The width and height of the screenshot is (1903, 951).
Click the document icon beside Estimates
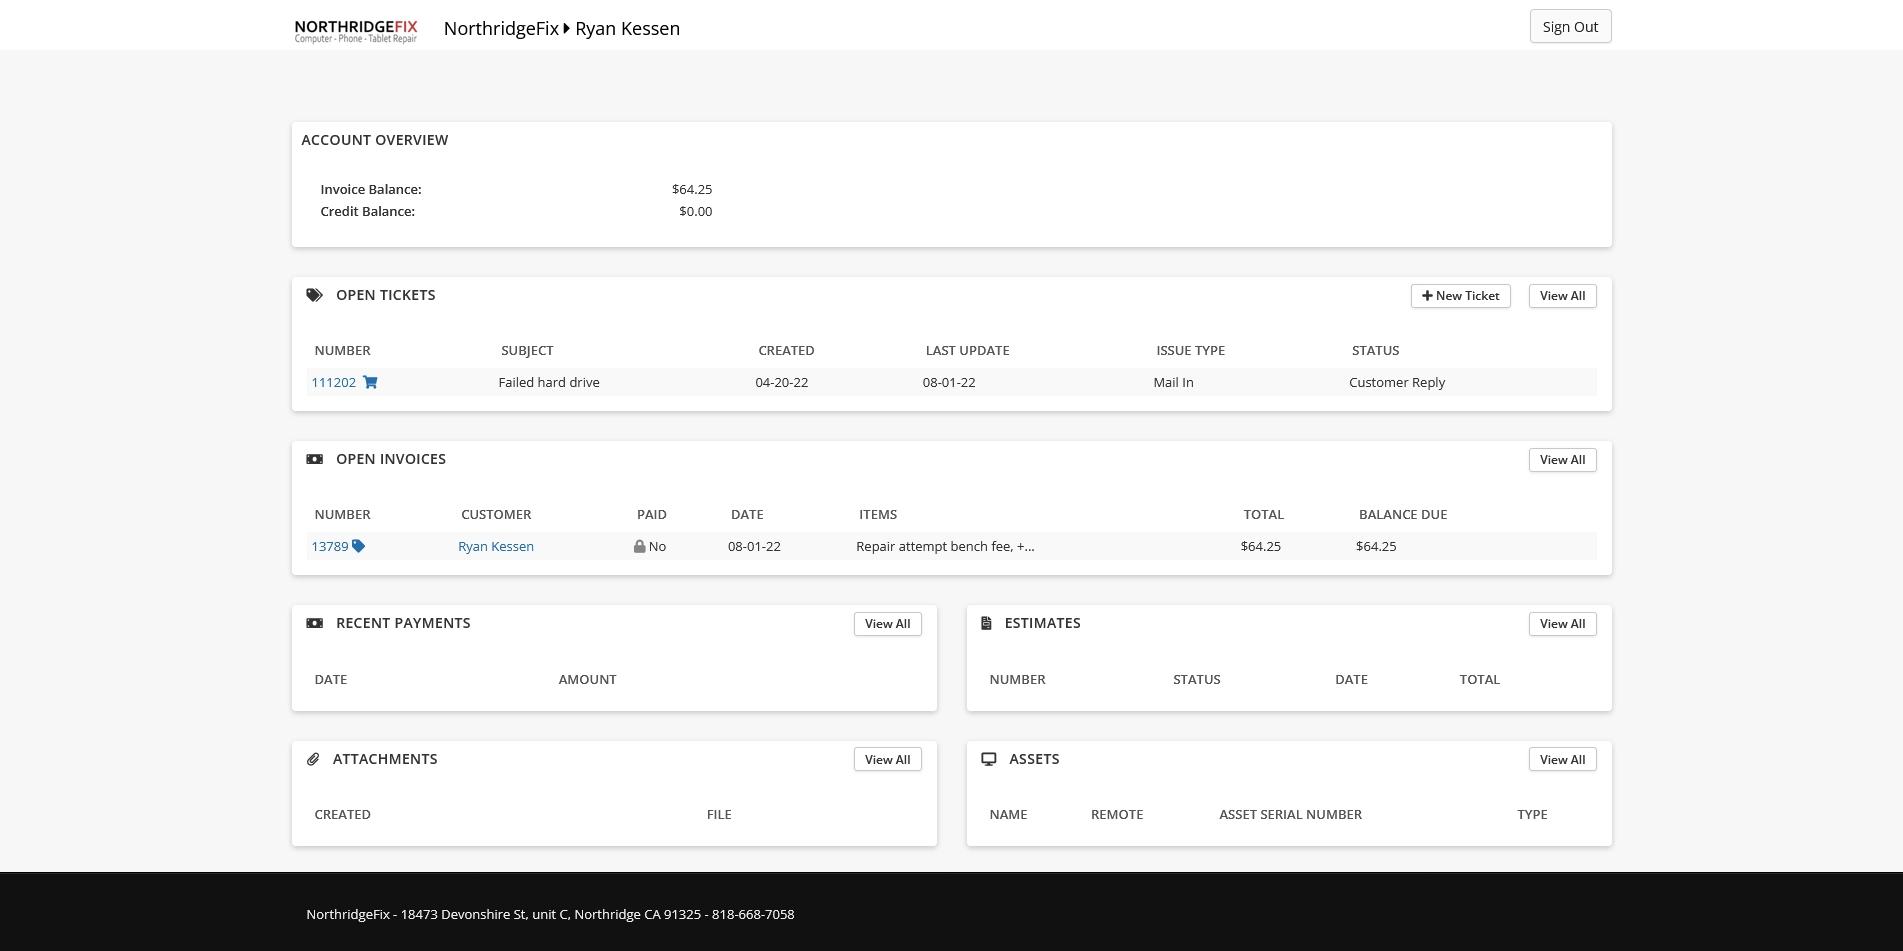(x=986, y=623)
